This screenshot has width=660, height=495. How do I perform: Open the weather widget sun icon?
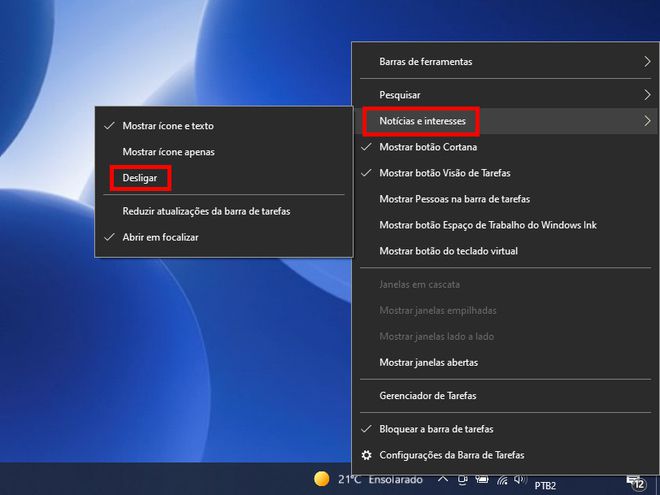point(322,479)
